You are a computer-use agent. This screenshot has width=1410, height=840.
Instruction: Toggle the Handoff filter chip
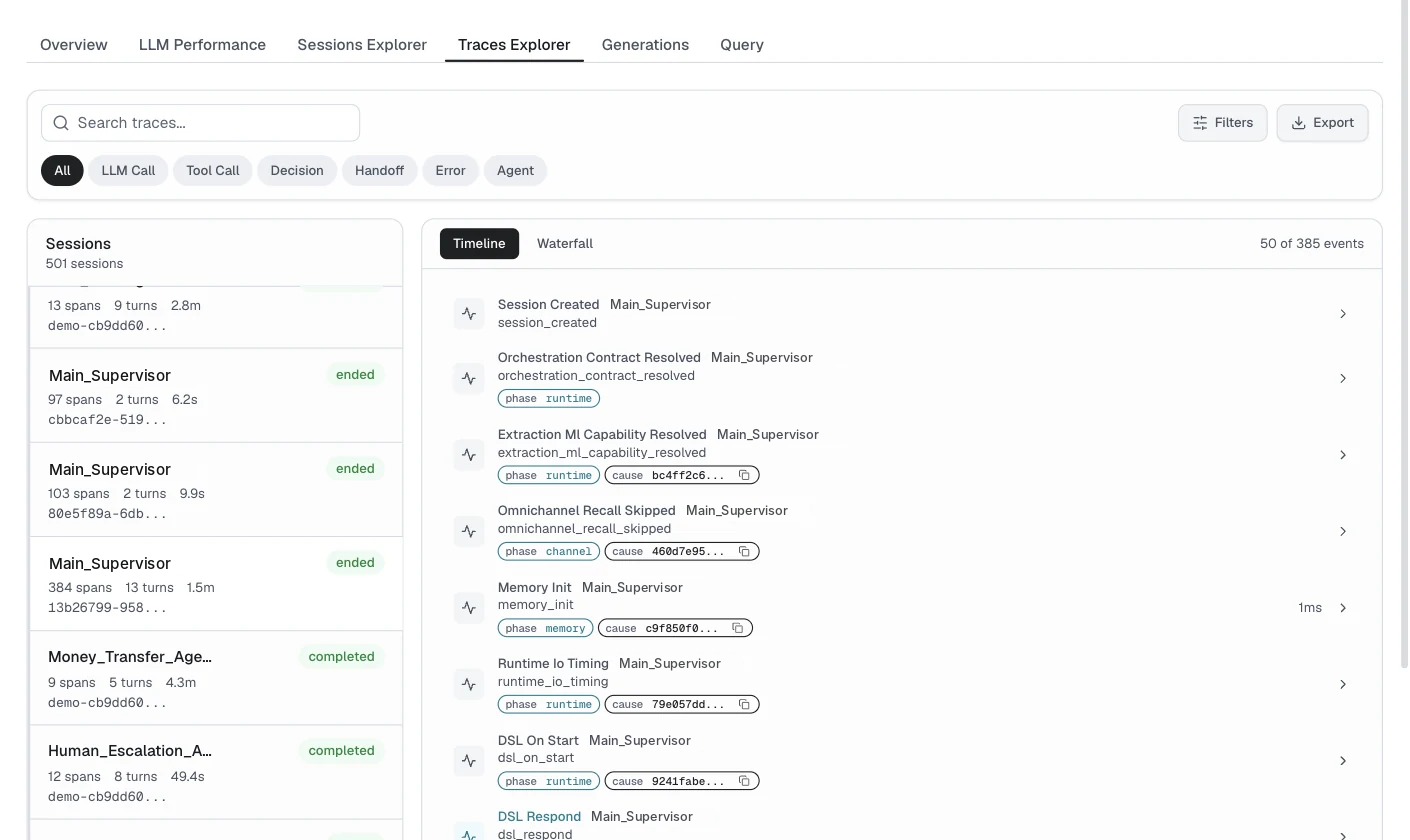(x=379, y=170)
